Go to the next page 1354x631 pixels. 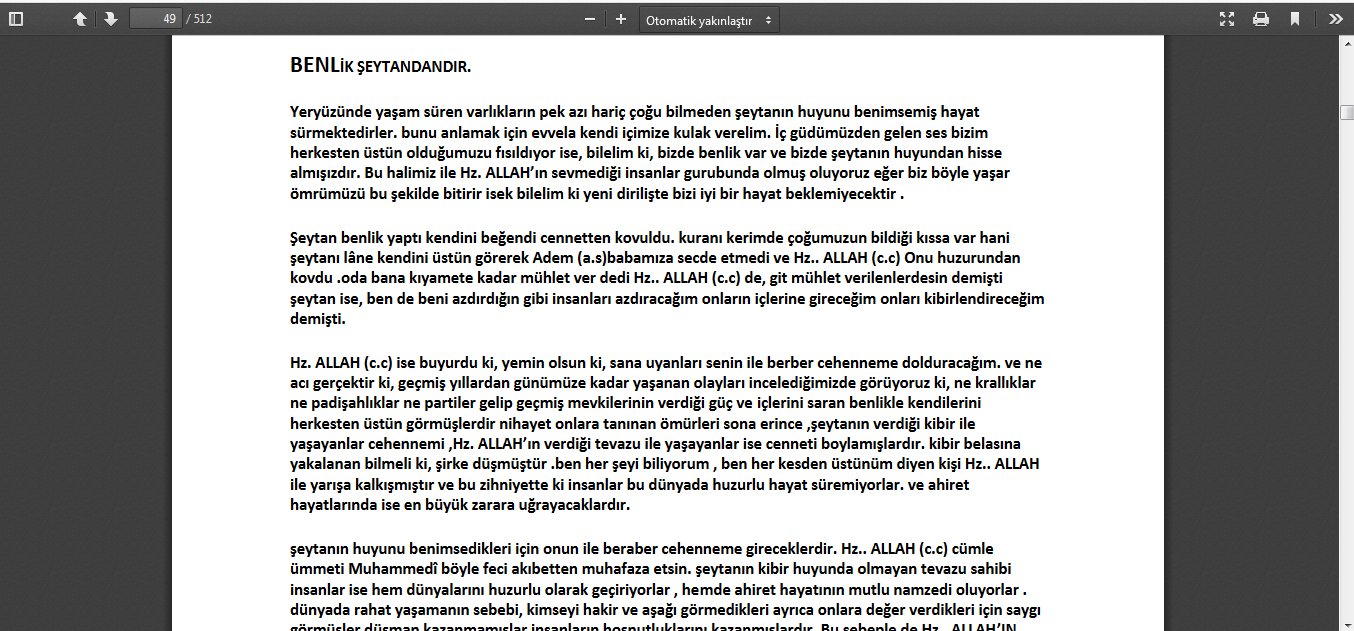110,19
